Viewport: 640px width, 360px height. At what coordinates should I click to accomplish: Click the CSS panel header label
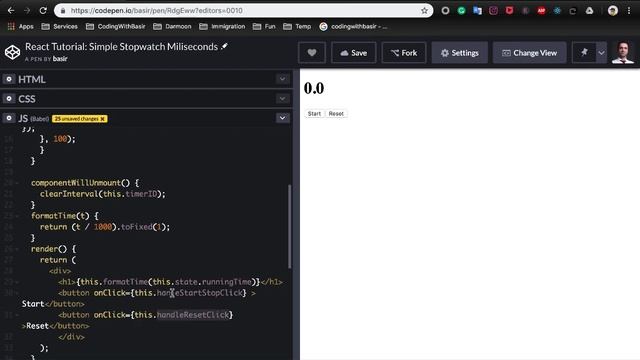click(x=27, y=99)
